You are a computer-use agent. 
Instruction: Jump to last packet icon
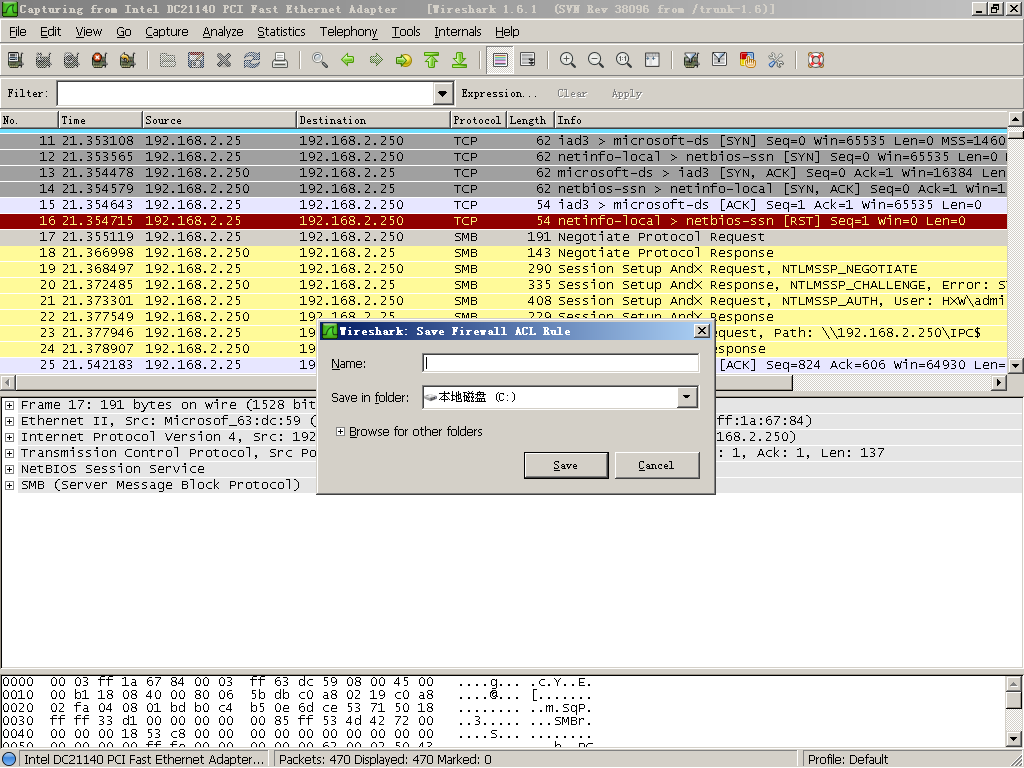tap(460, 60)
